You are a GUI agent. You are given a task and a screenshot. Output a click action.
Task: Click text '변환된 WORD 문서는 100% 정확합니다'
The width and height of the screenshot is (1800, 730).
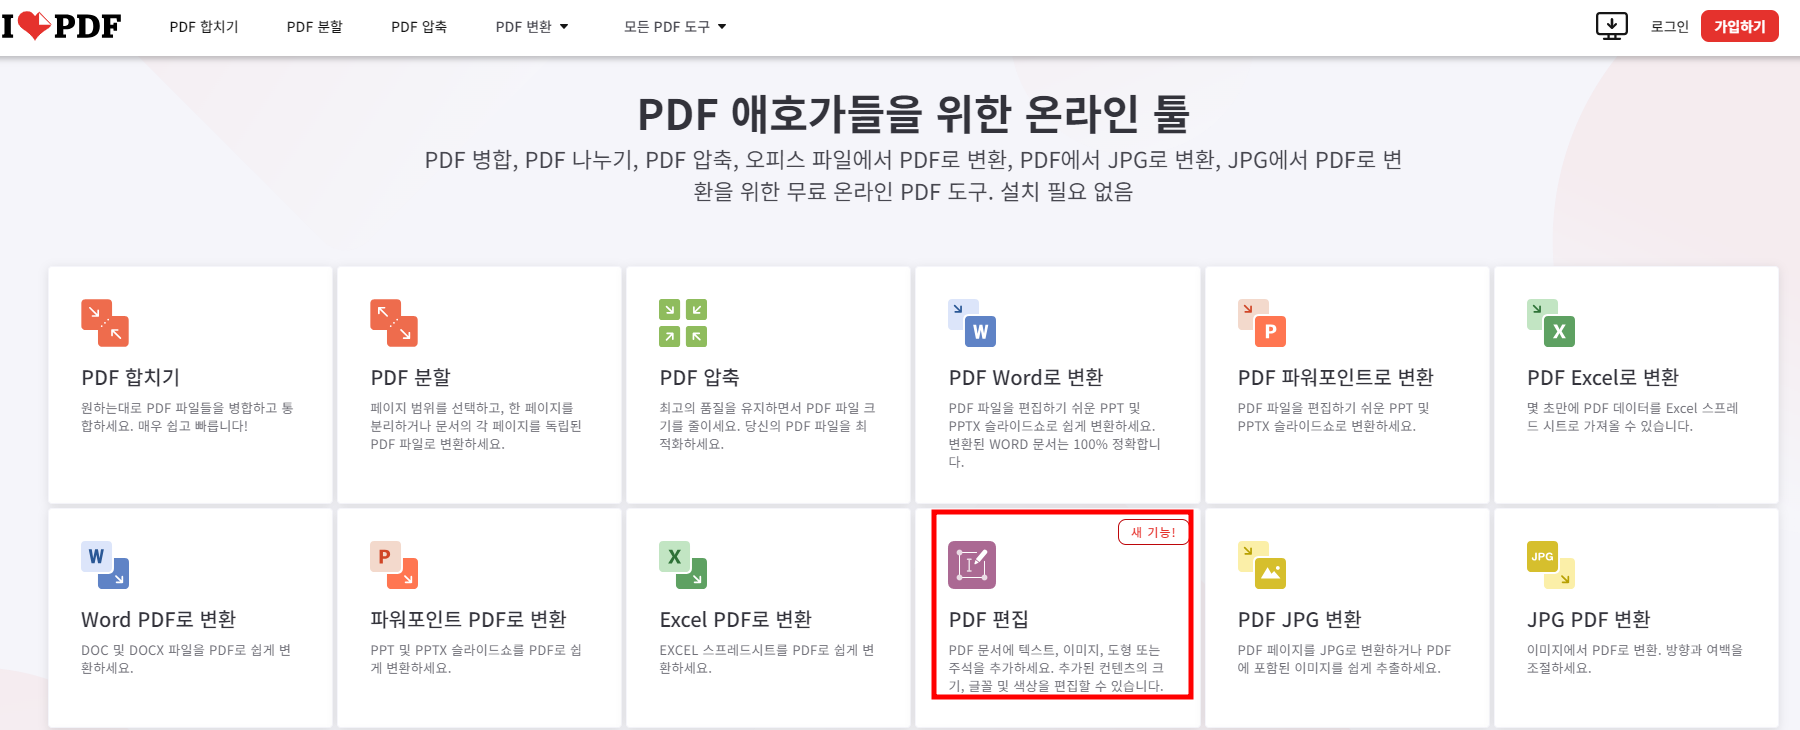pyautogui.click(x=1055, y=453)
